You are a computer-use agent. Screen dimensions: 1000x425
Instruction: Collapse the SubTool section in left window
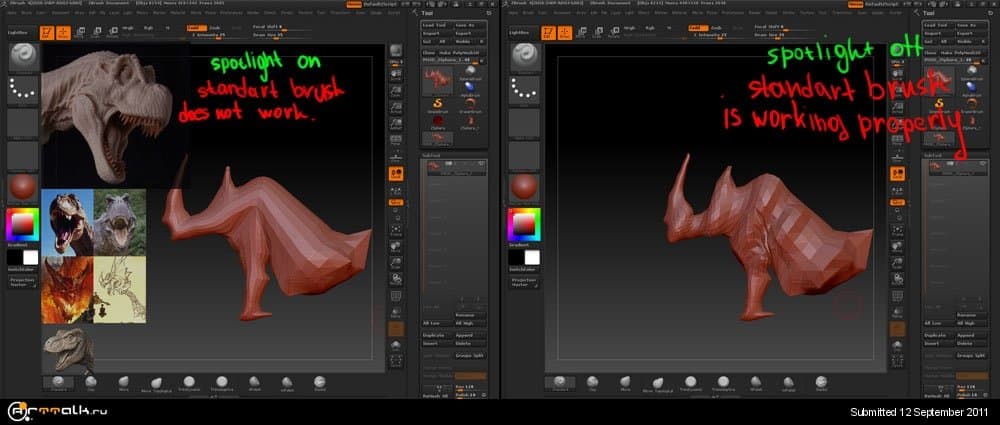tap(429, 155)
